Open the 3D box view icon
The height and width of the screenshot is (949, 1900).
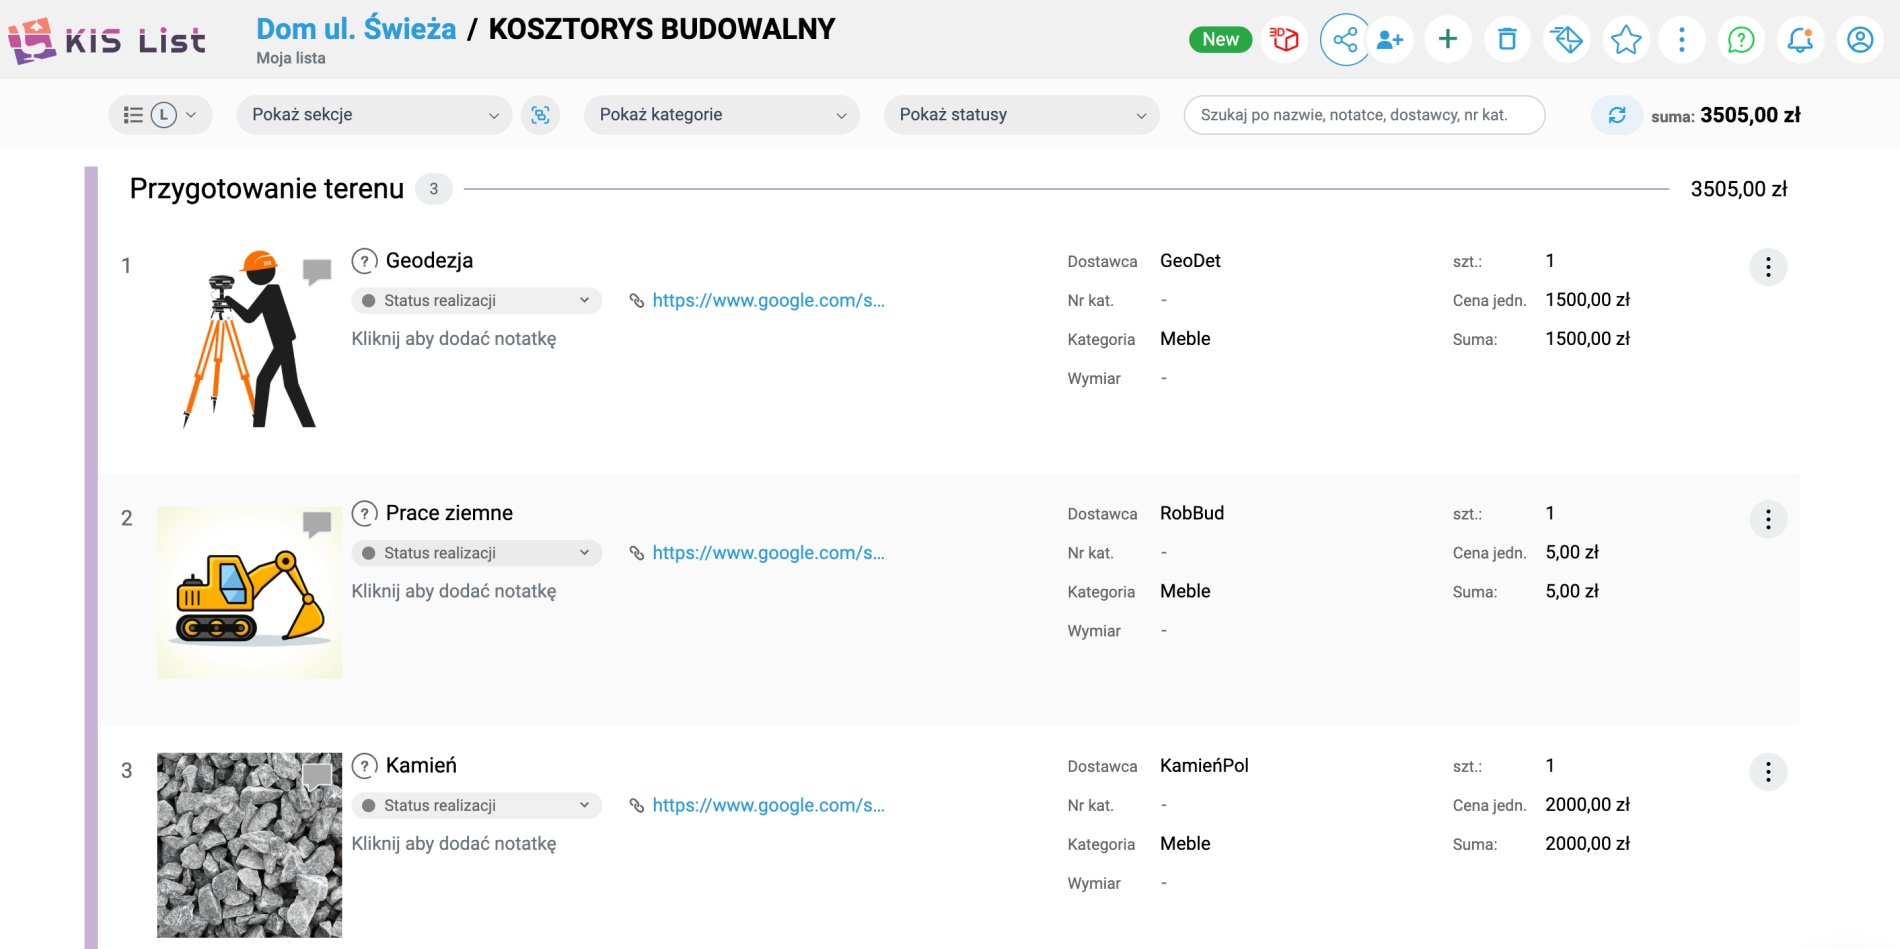[1284, 40]
